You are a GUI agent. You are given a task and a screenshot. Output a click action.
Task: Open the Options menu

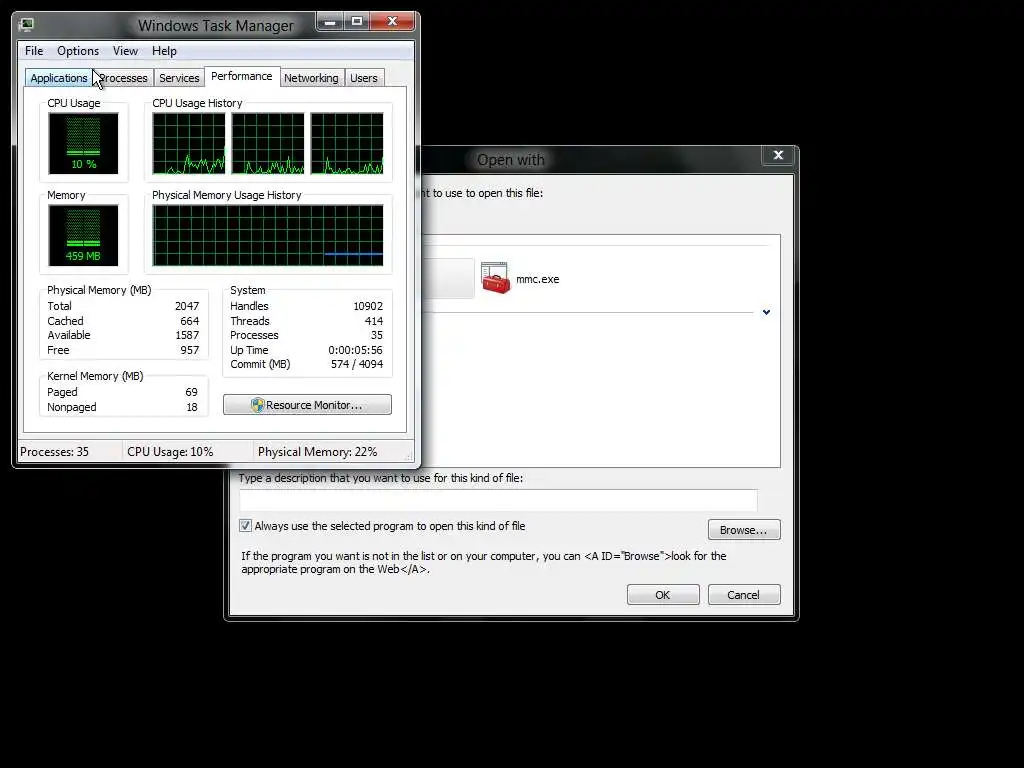coord(78,51)
